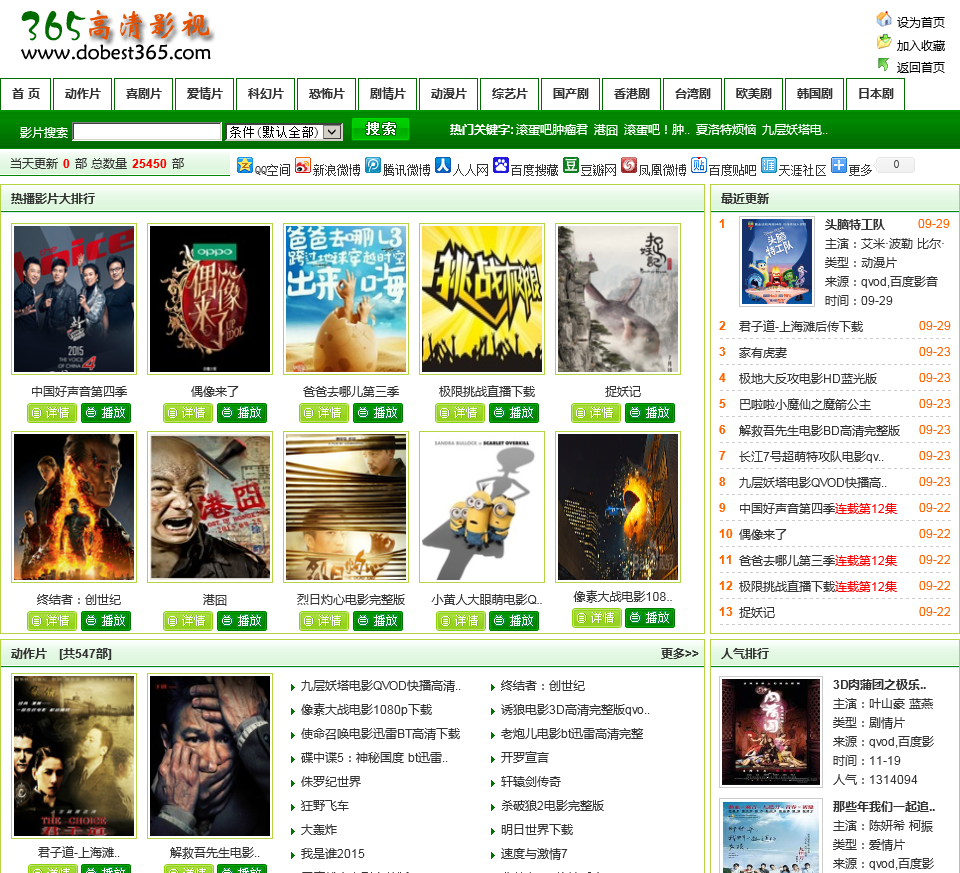Screen dimensions: 960x873
Task: Click the 影片搜索 text input field
Action: (x=147, y=132)
